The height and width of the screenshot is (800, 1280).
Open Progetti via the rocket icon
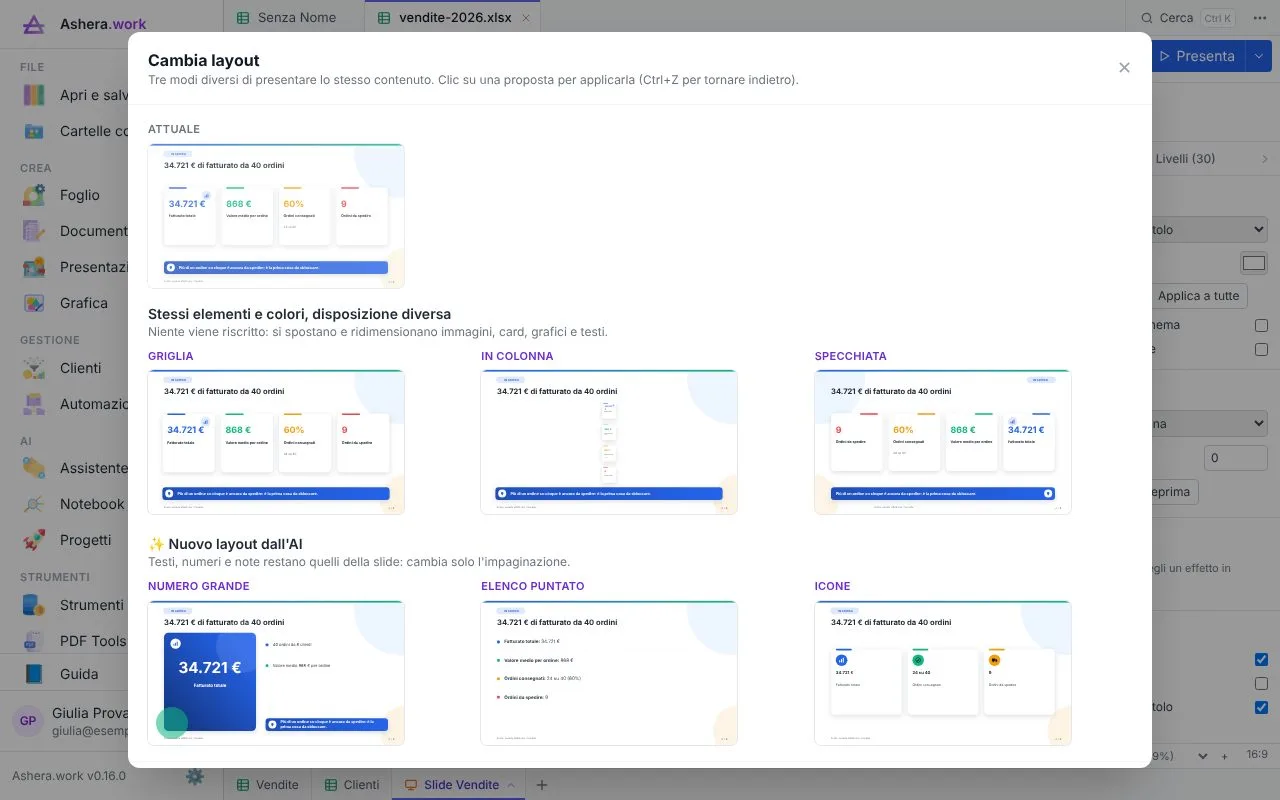[x=34, y=540]
